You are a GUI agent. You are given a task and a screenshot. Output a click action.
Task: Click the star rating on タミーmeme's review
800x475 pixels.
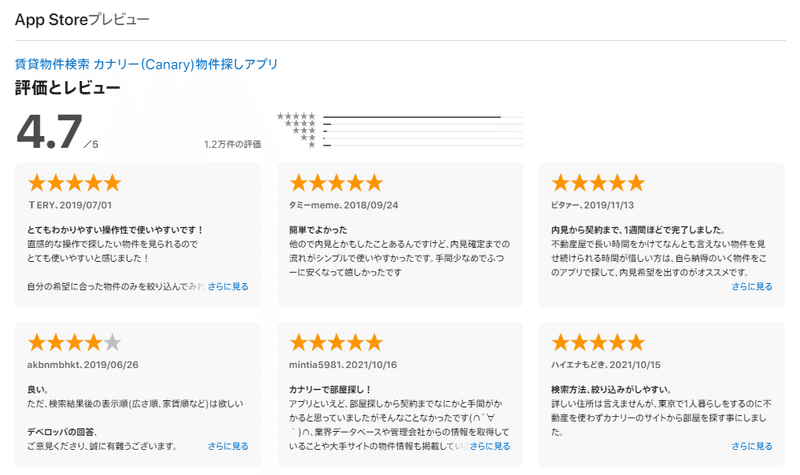336,183
